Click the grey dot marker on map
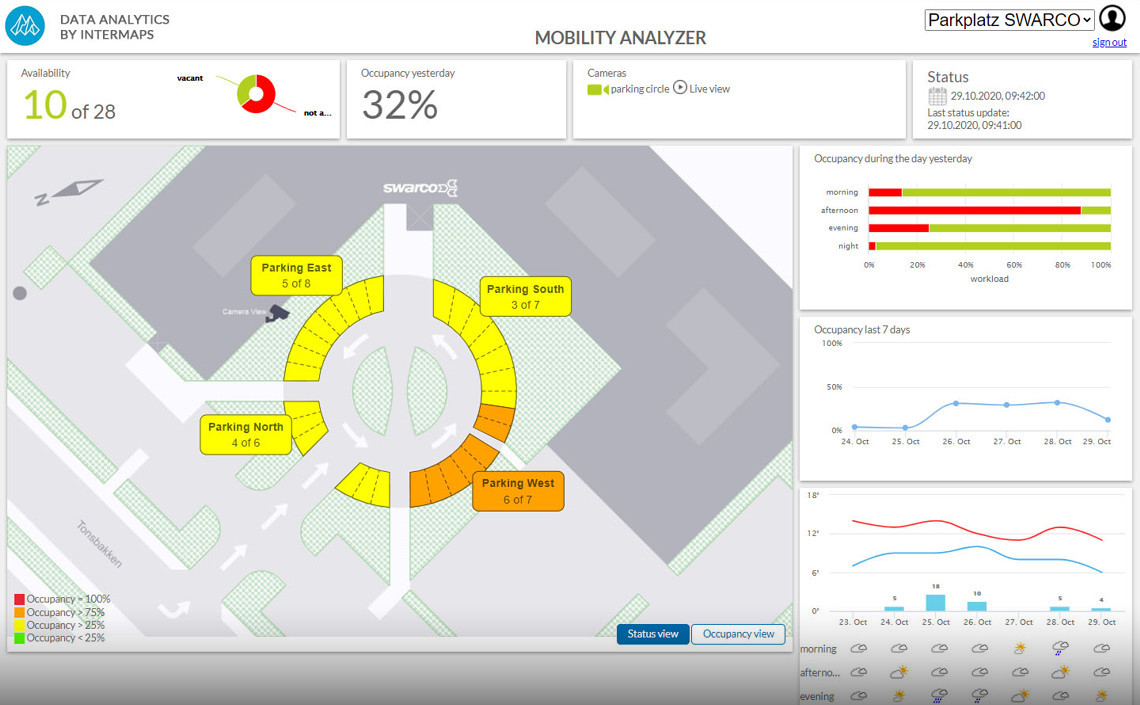The height and width of the screenshot is (705, 1140). [20, 293]
